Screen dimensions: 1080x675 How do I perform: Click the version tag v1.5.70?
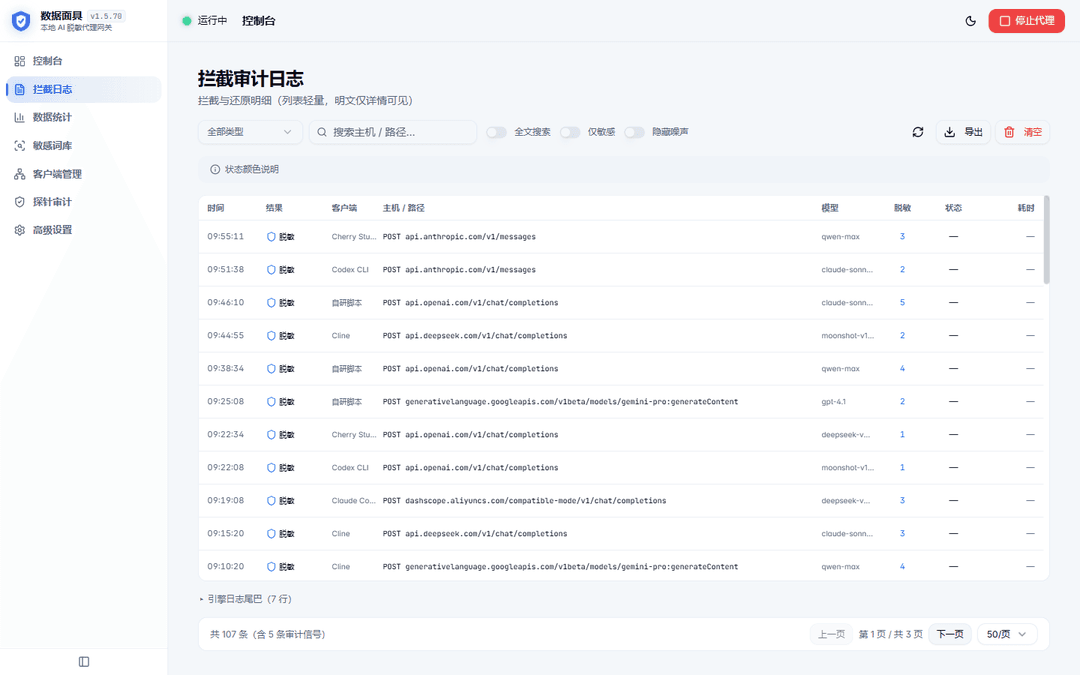coord(106,16)
